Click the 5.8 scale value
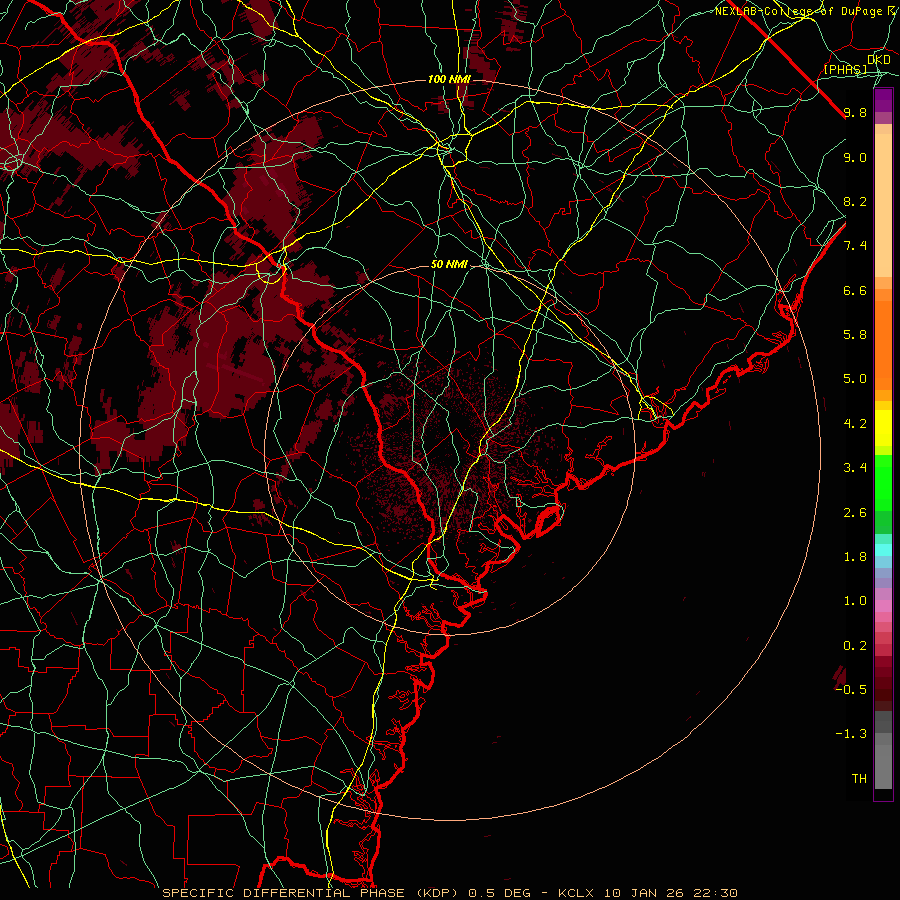This screenshot has height=900, width=900. [855, 335]
